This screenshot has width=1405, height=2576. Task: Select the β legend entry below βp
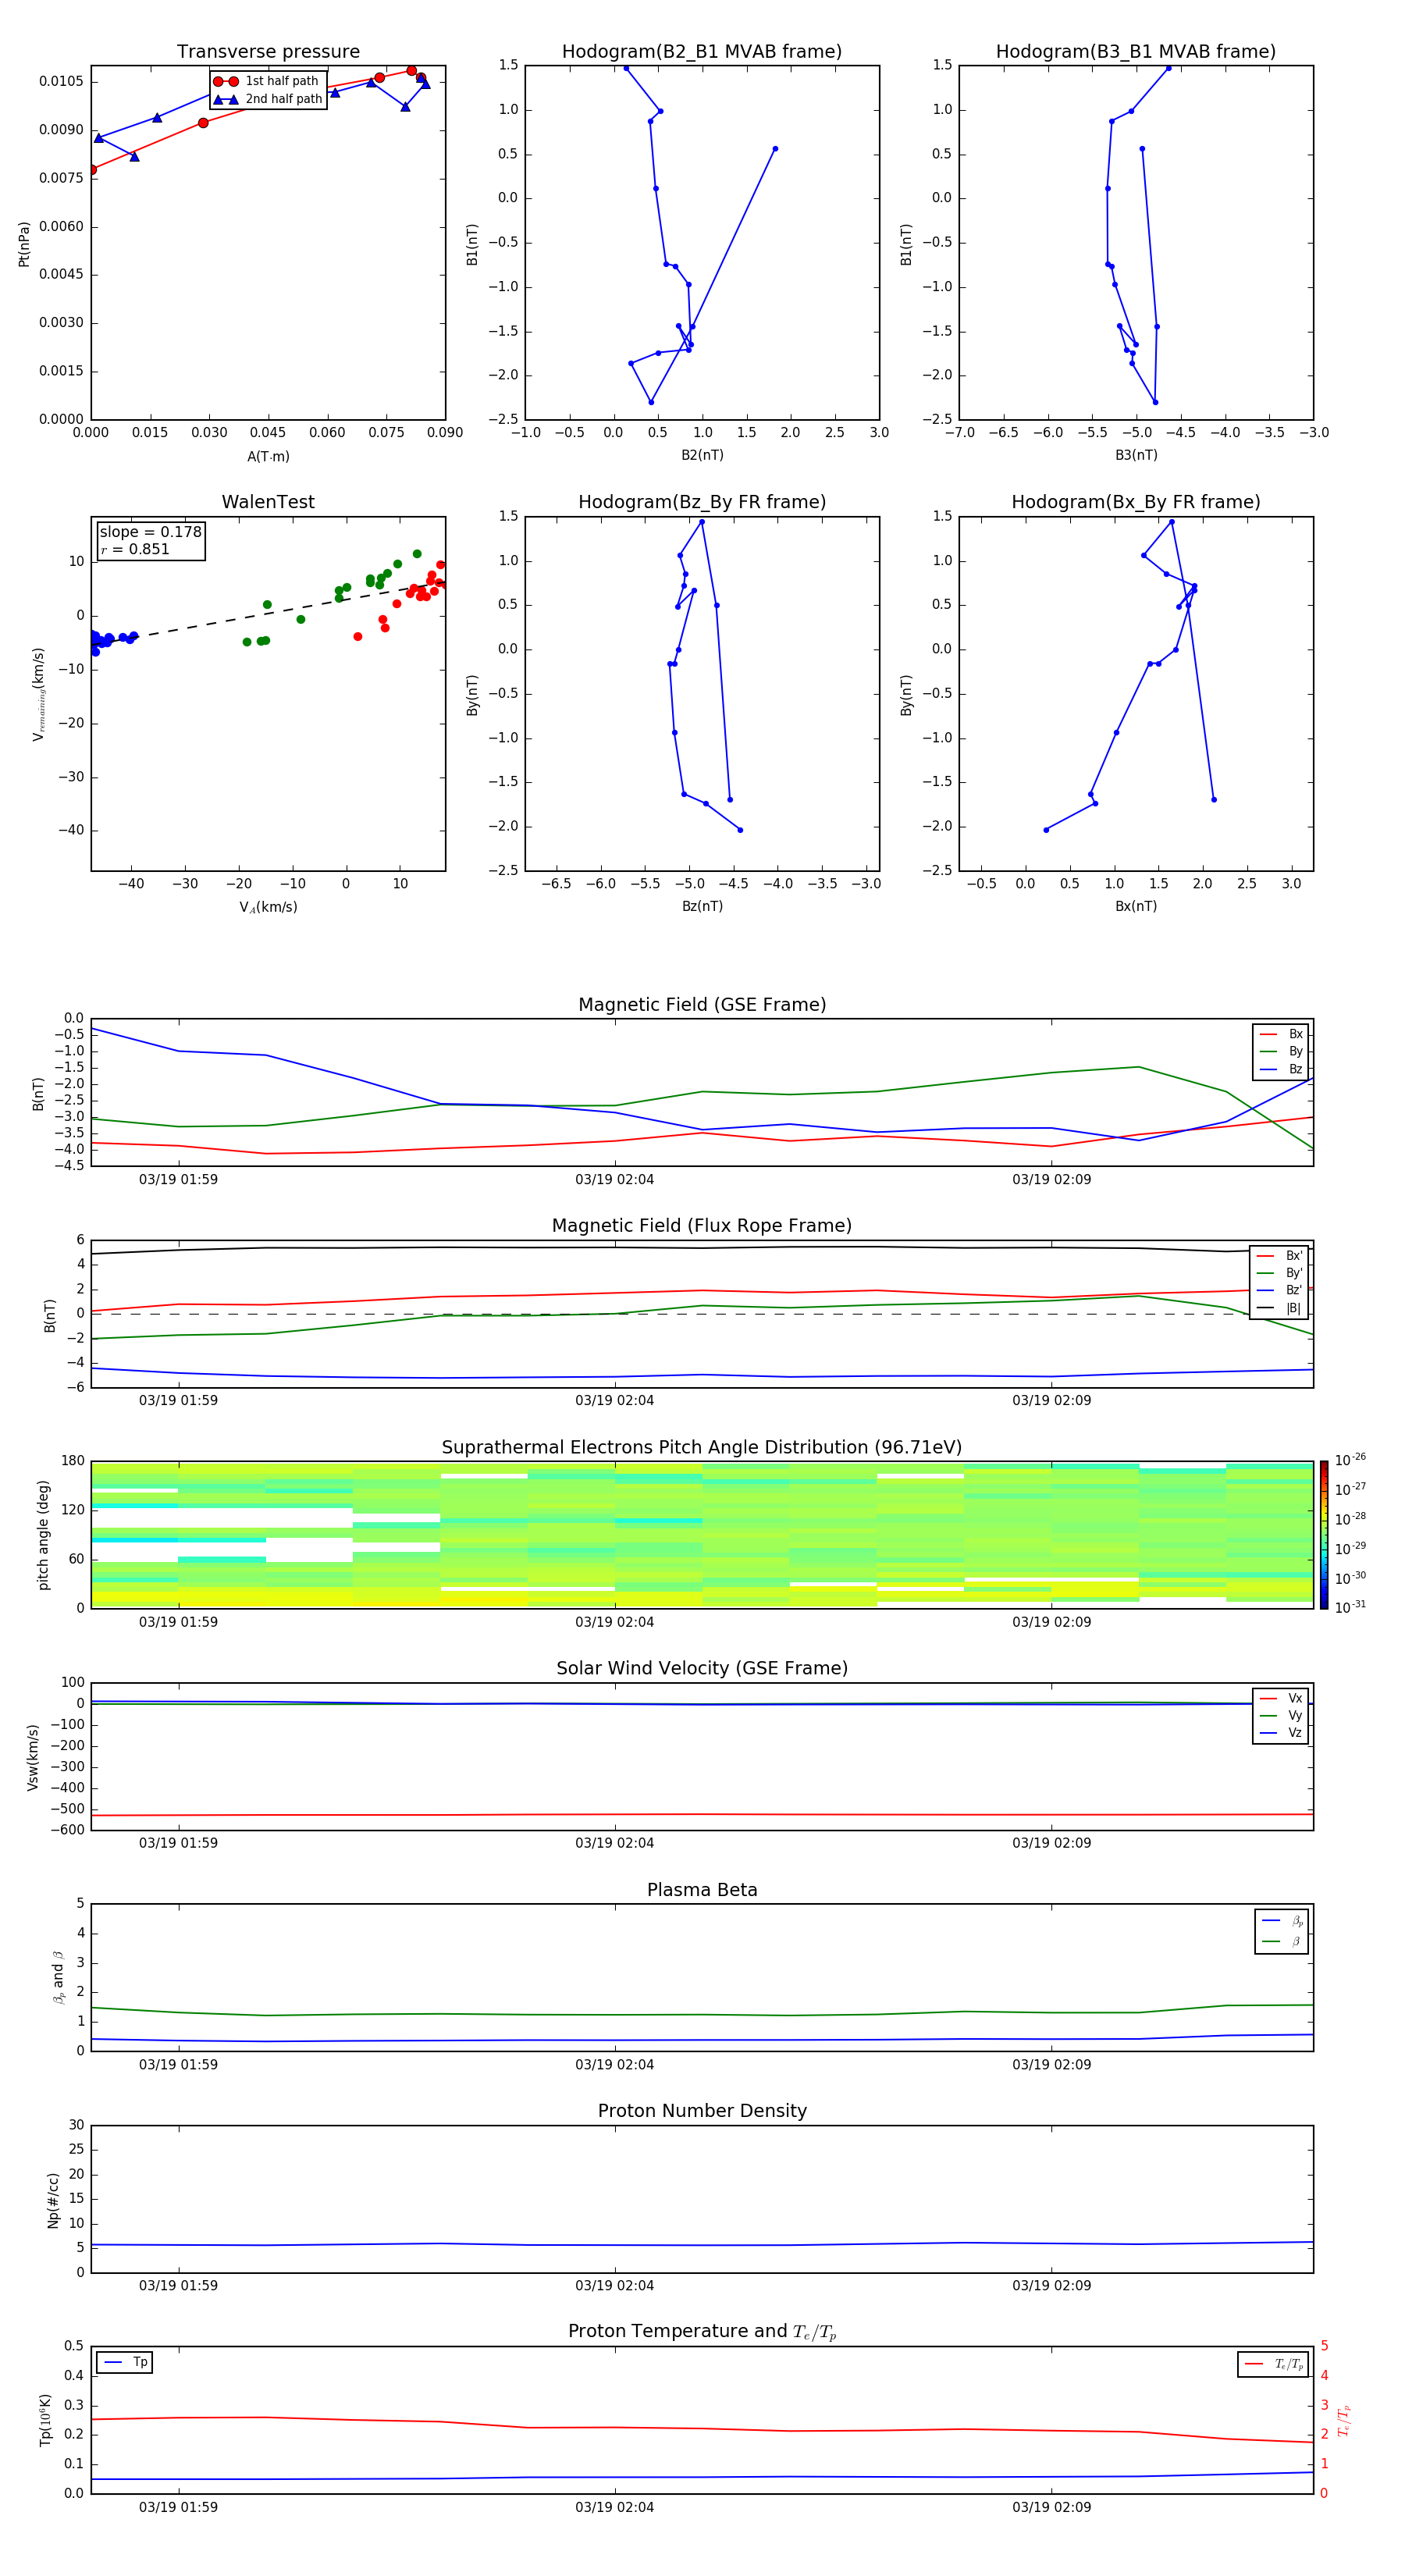(1282, 1941)
